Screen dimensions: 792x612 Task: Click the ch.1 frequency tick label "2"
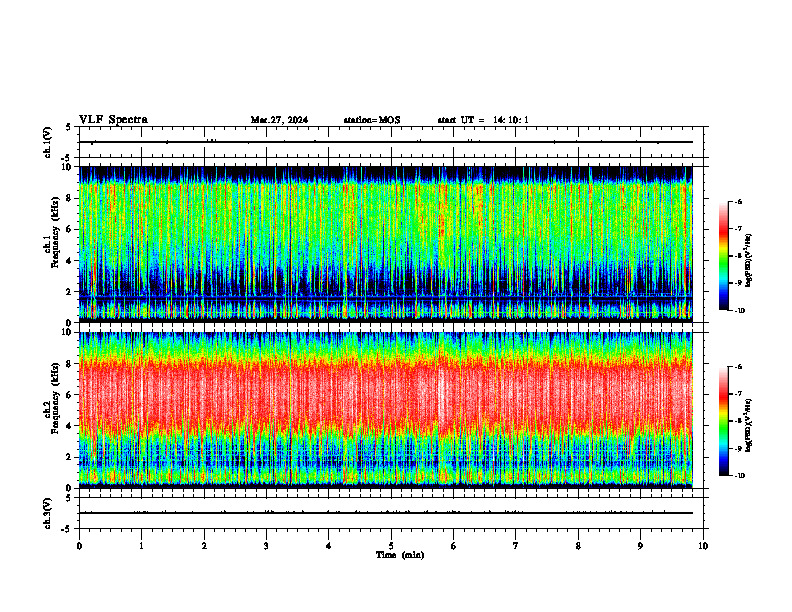[x=69, y=292]
